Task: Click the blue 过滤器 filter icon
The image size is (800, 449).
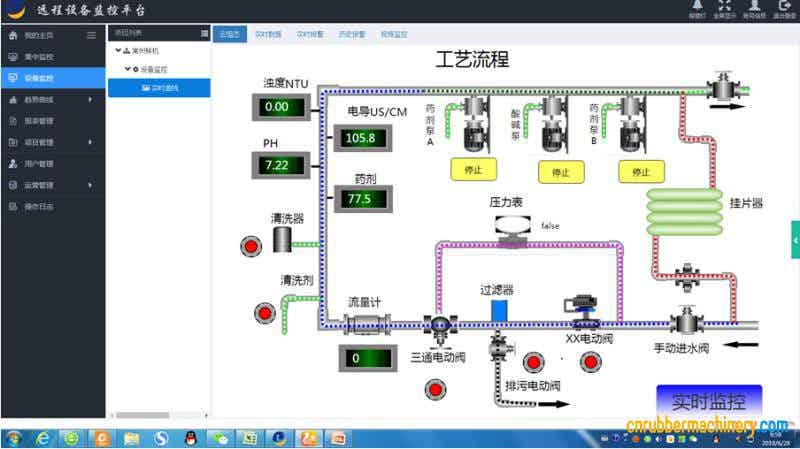Action: pos(498,310)
